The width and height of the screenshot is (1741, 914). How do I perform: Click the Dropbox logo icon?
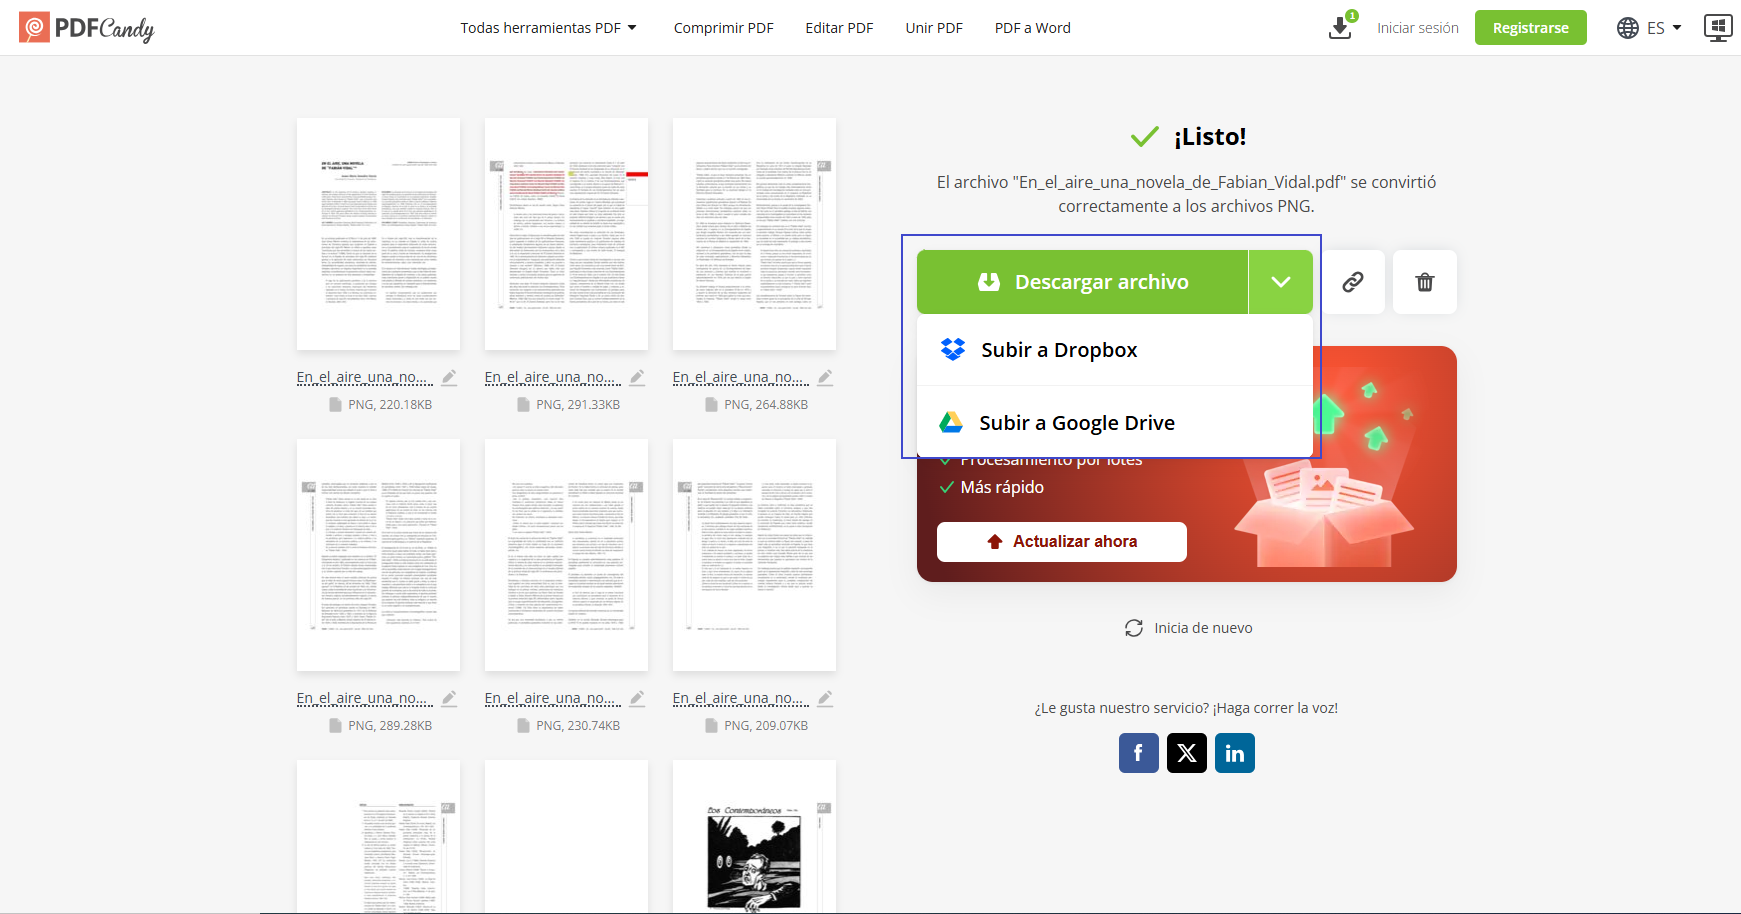tap(953, 349)
